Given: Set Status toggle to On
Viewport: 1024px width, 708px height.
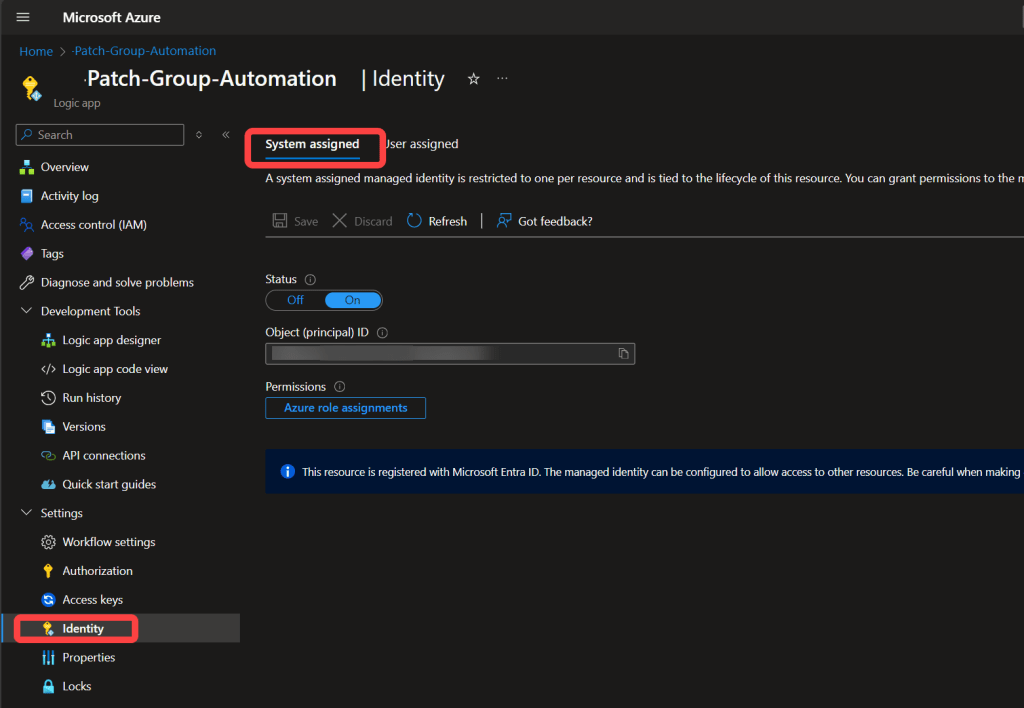Looking at the screenshot, I should click(353, 300).
